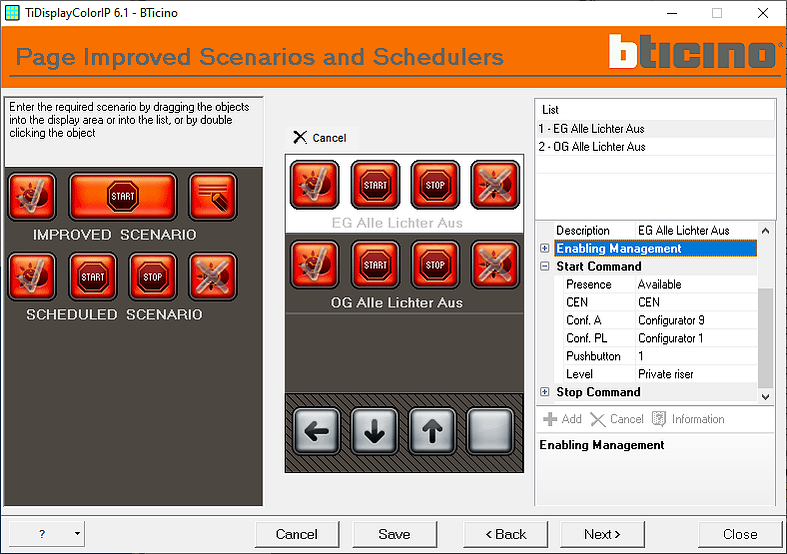Click the left arrow display navigation button
Image resolution: width=787 pixels, height=554 pixels.
[x=317, y=431]
